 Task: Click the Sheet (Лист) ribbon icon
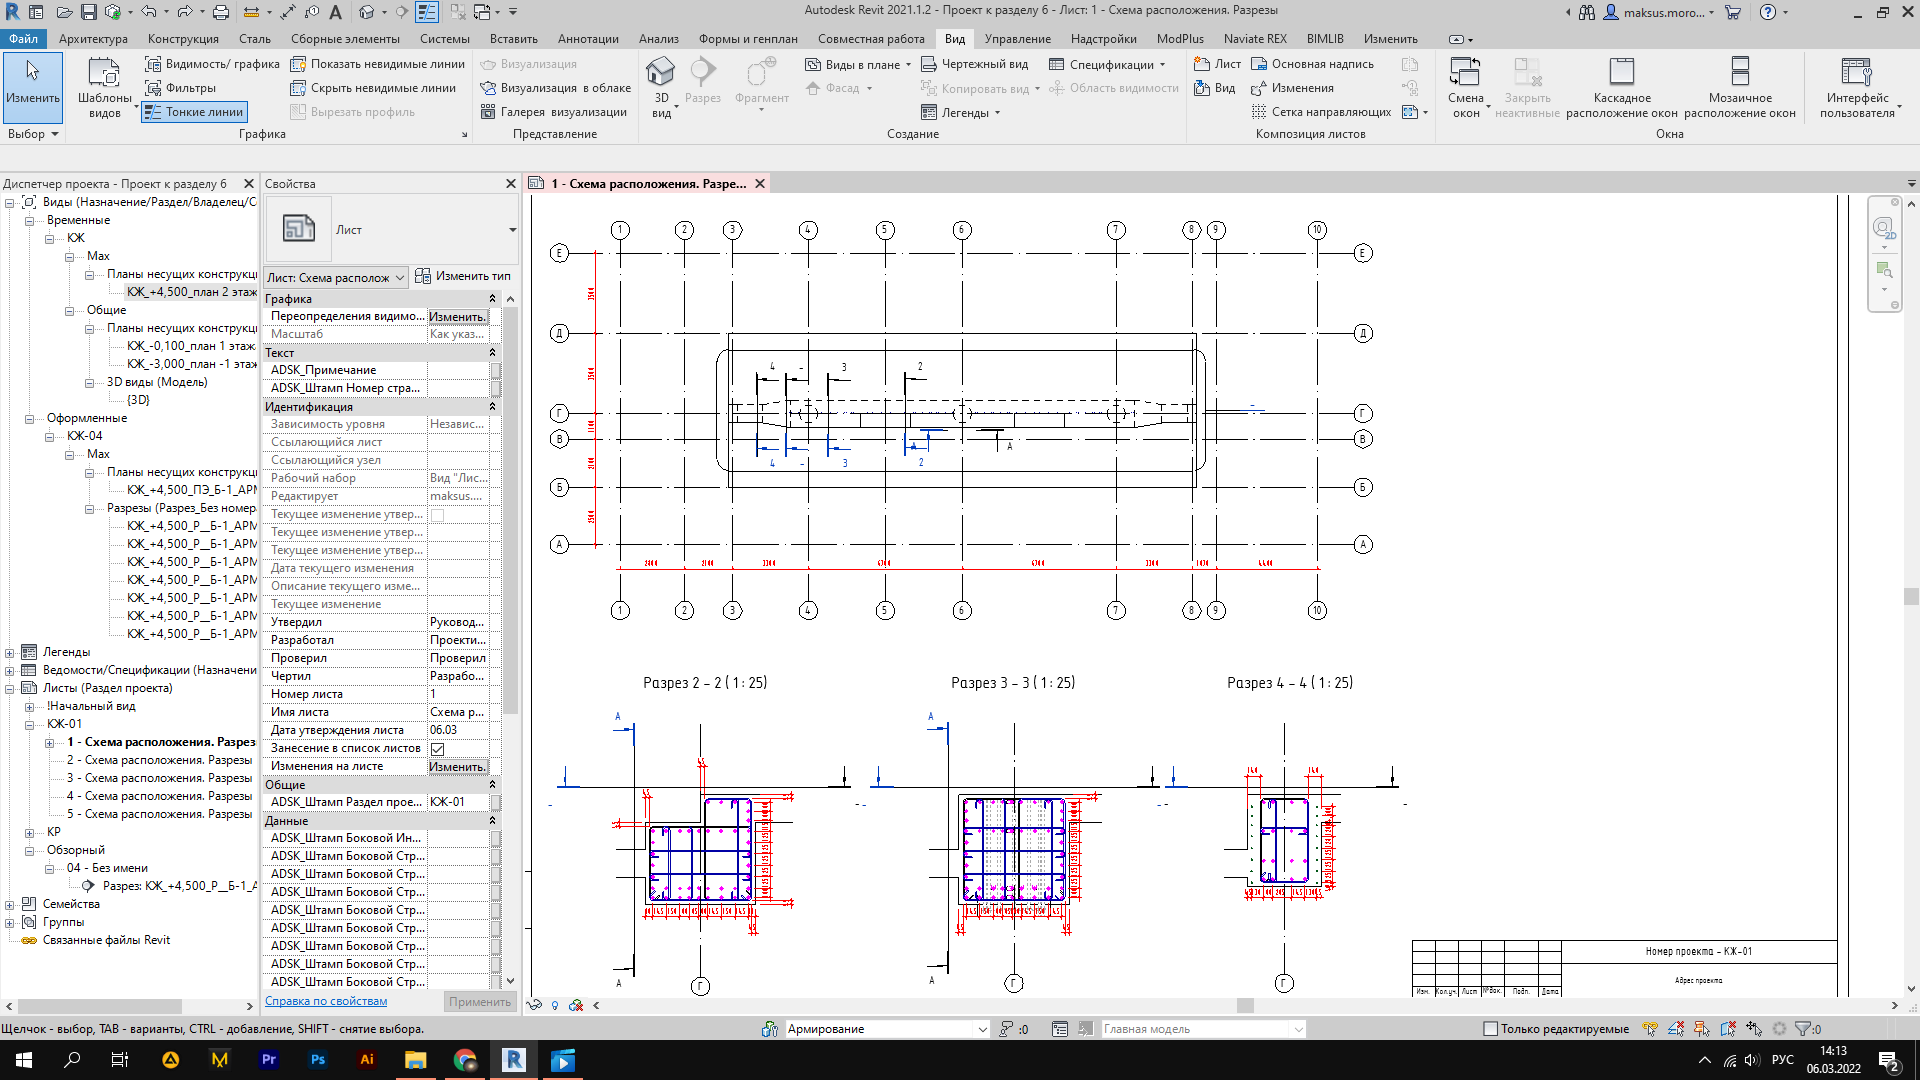click(1217, 64)
